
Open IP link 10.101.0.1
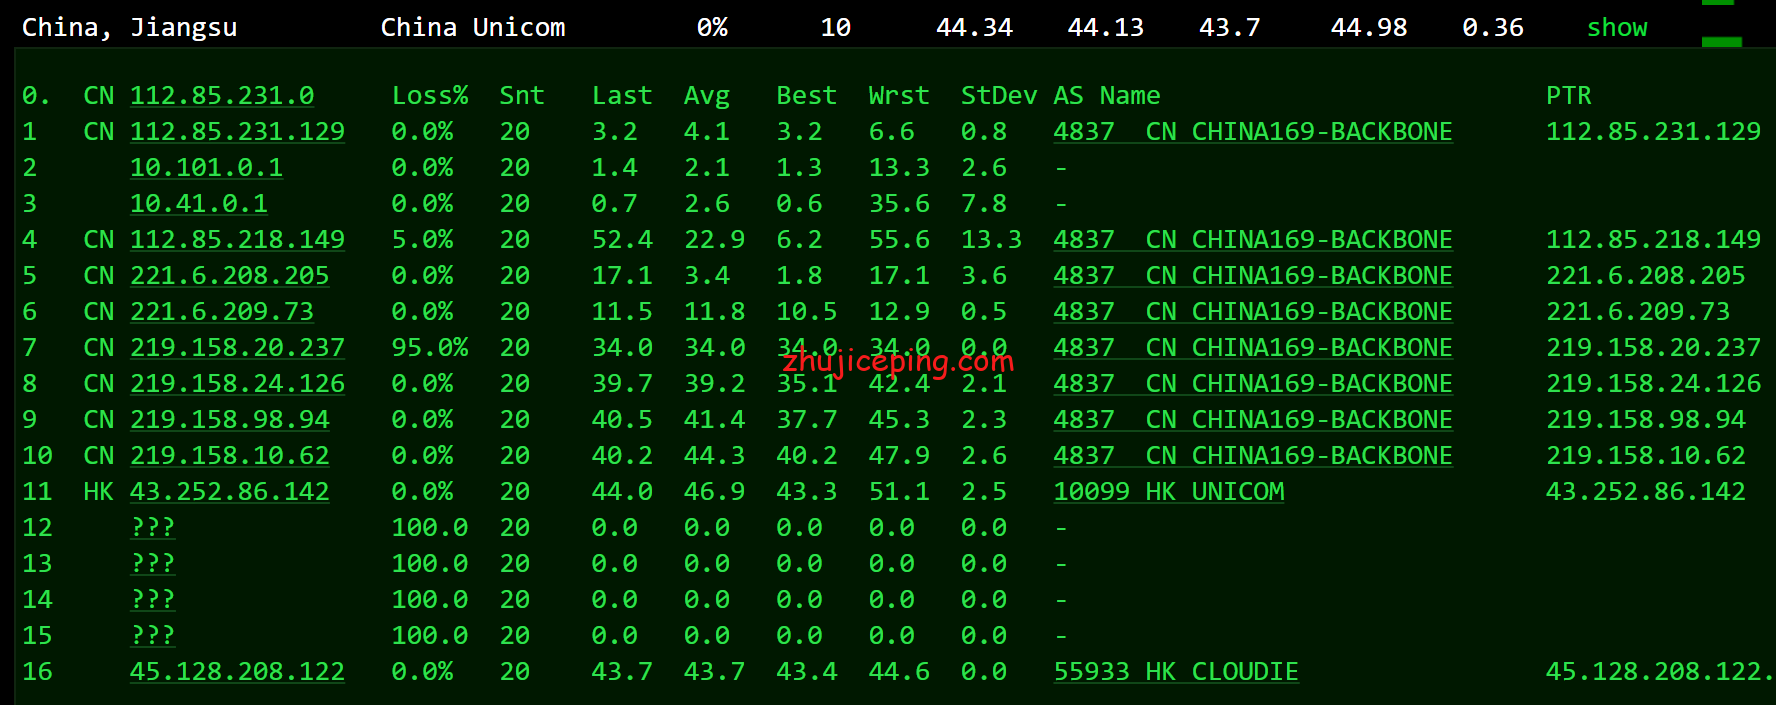(206, 167)
